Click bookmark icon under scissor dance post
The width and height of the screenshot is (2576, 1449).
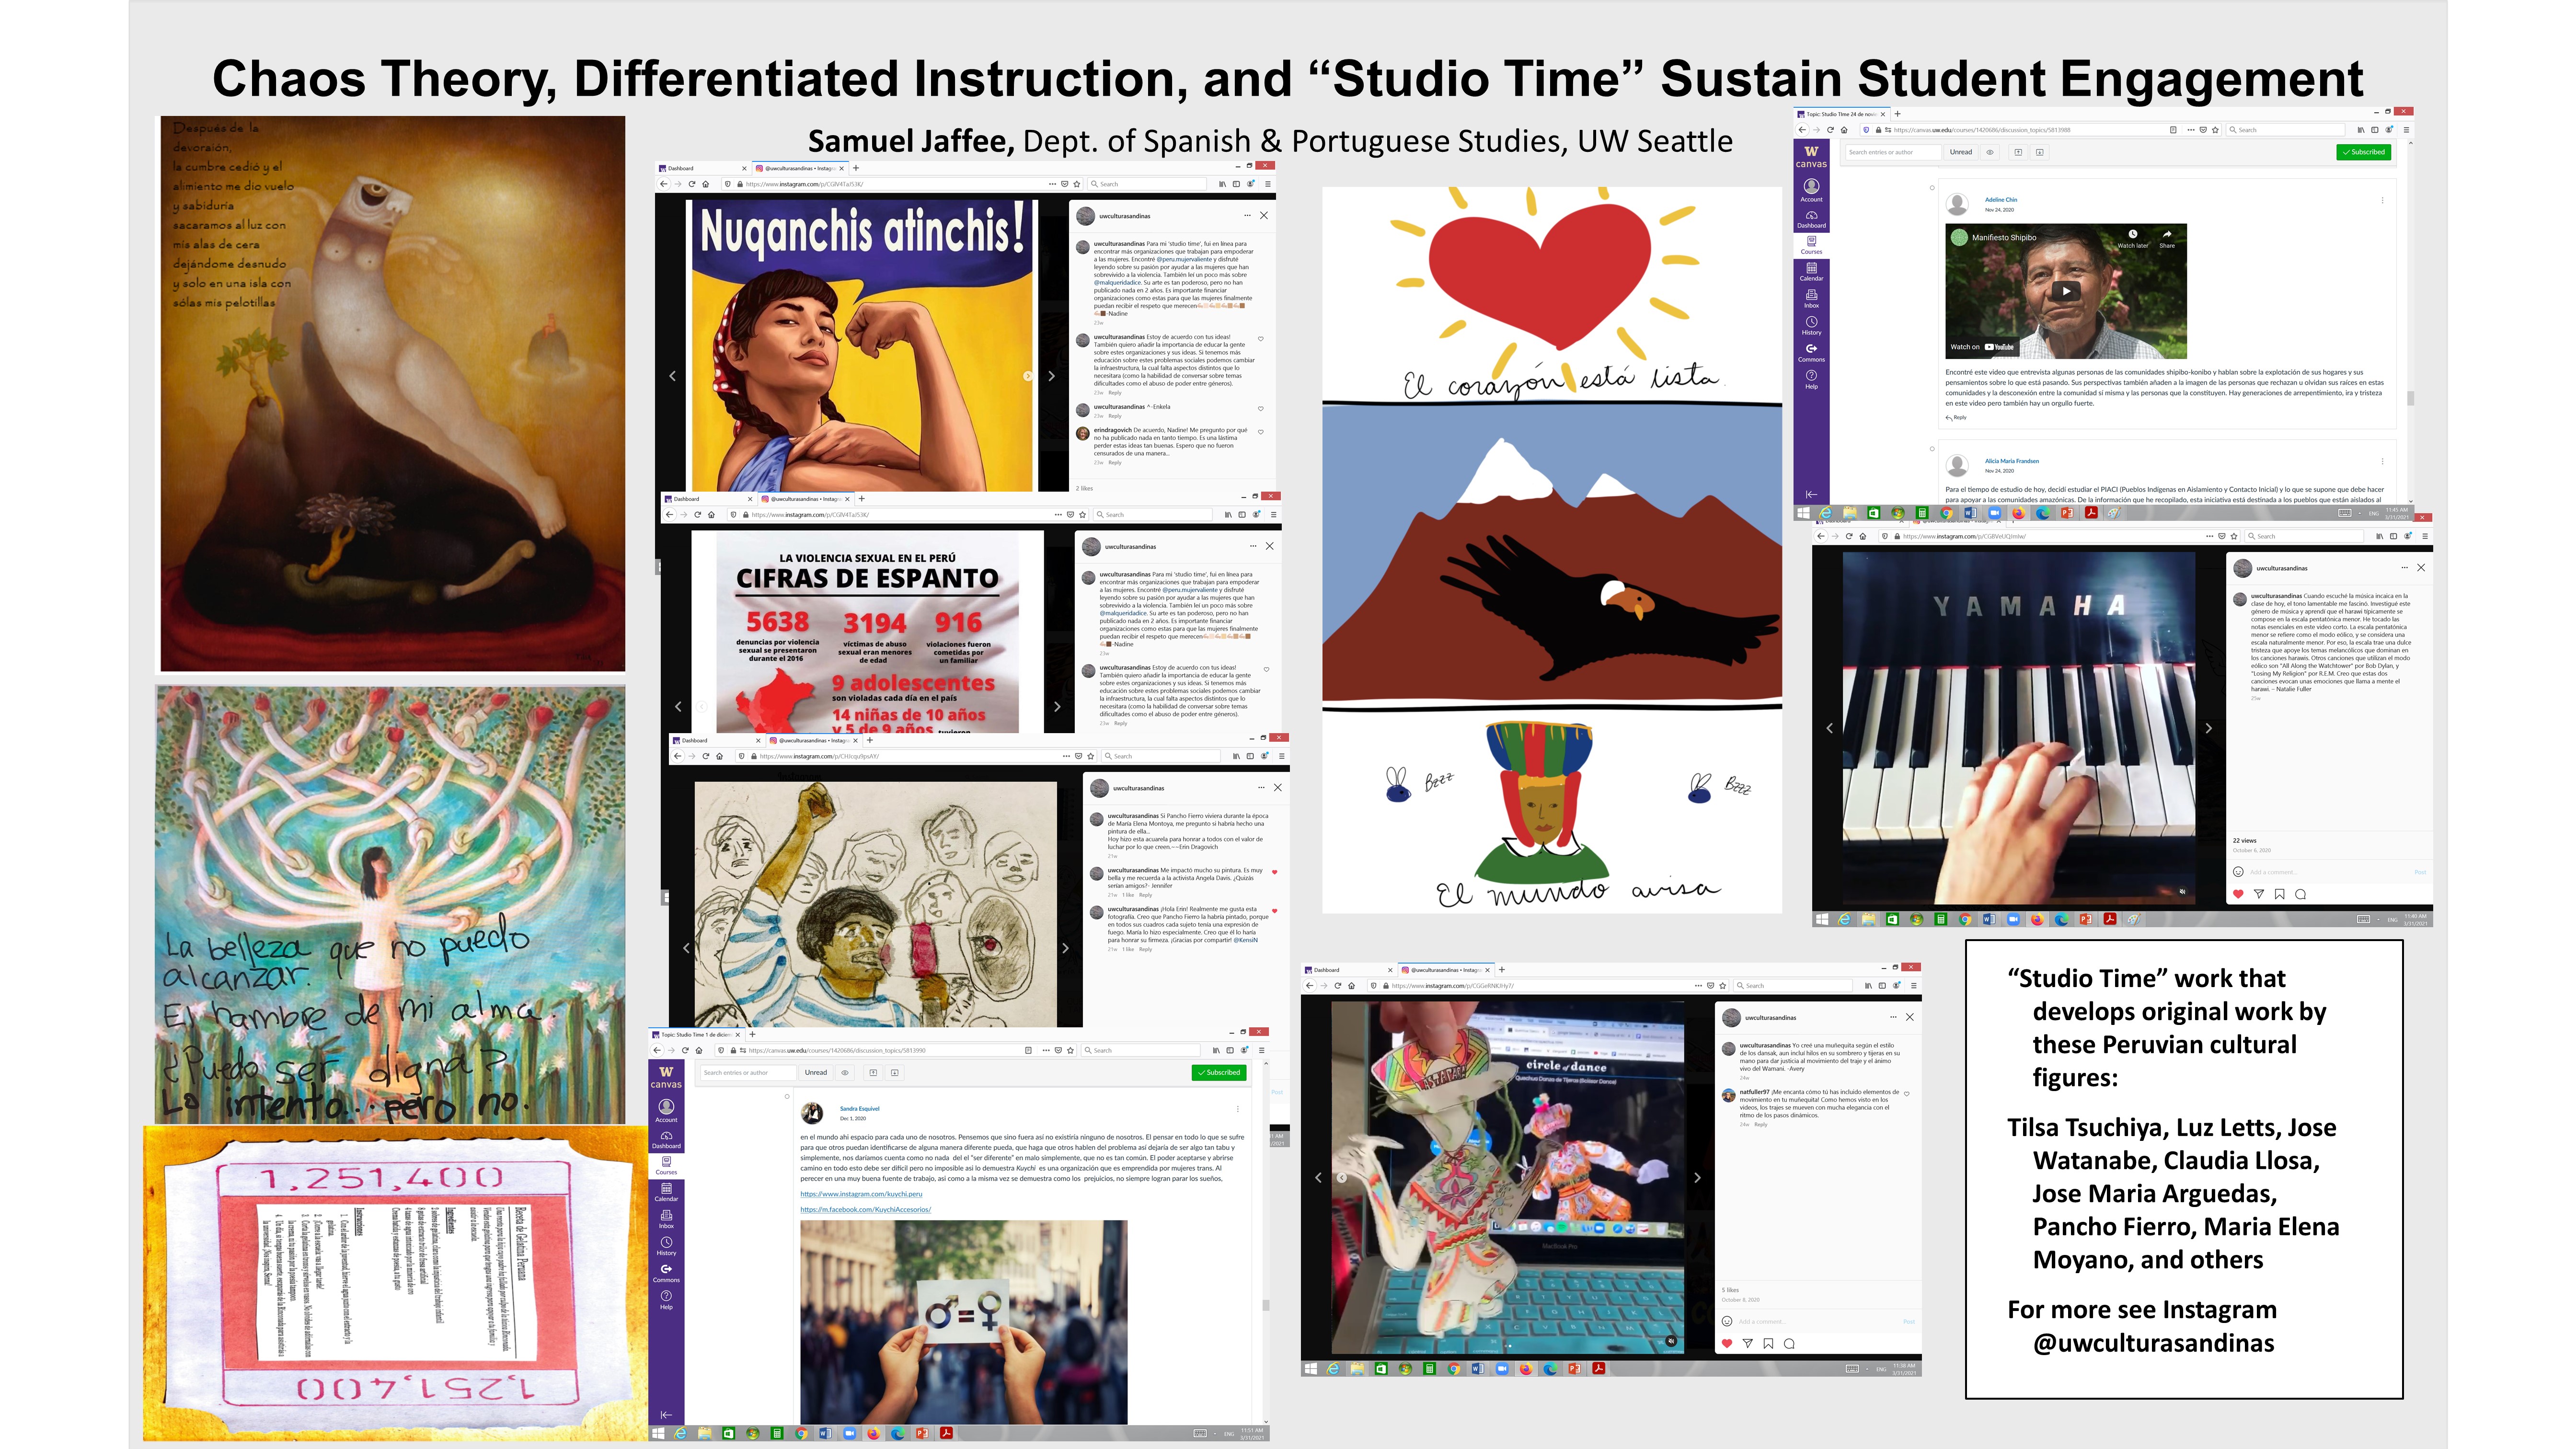pos(1768,1343)
